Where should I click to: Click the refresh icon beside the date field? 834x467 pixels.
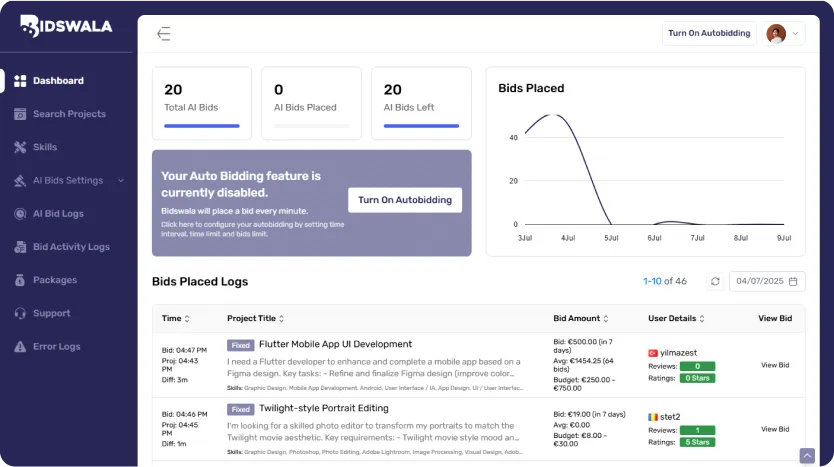click(715, 281)
